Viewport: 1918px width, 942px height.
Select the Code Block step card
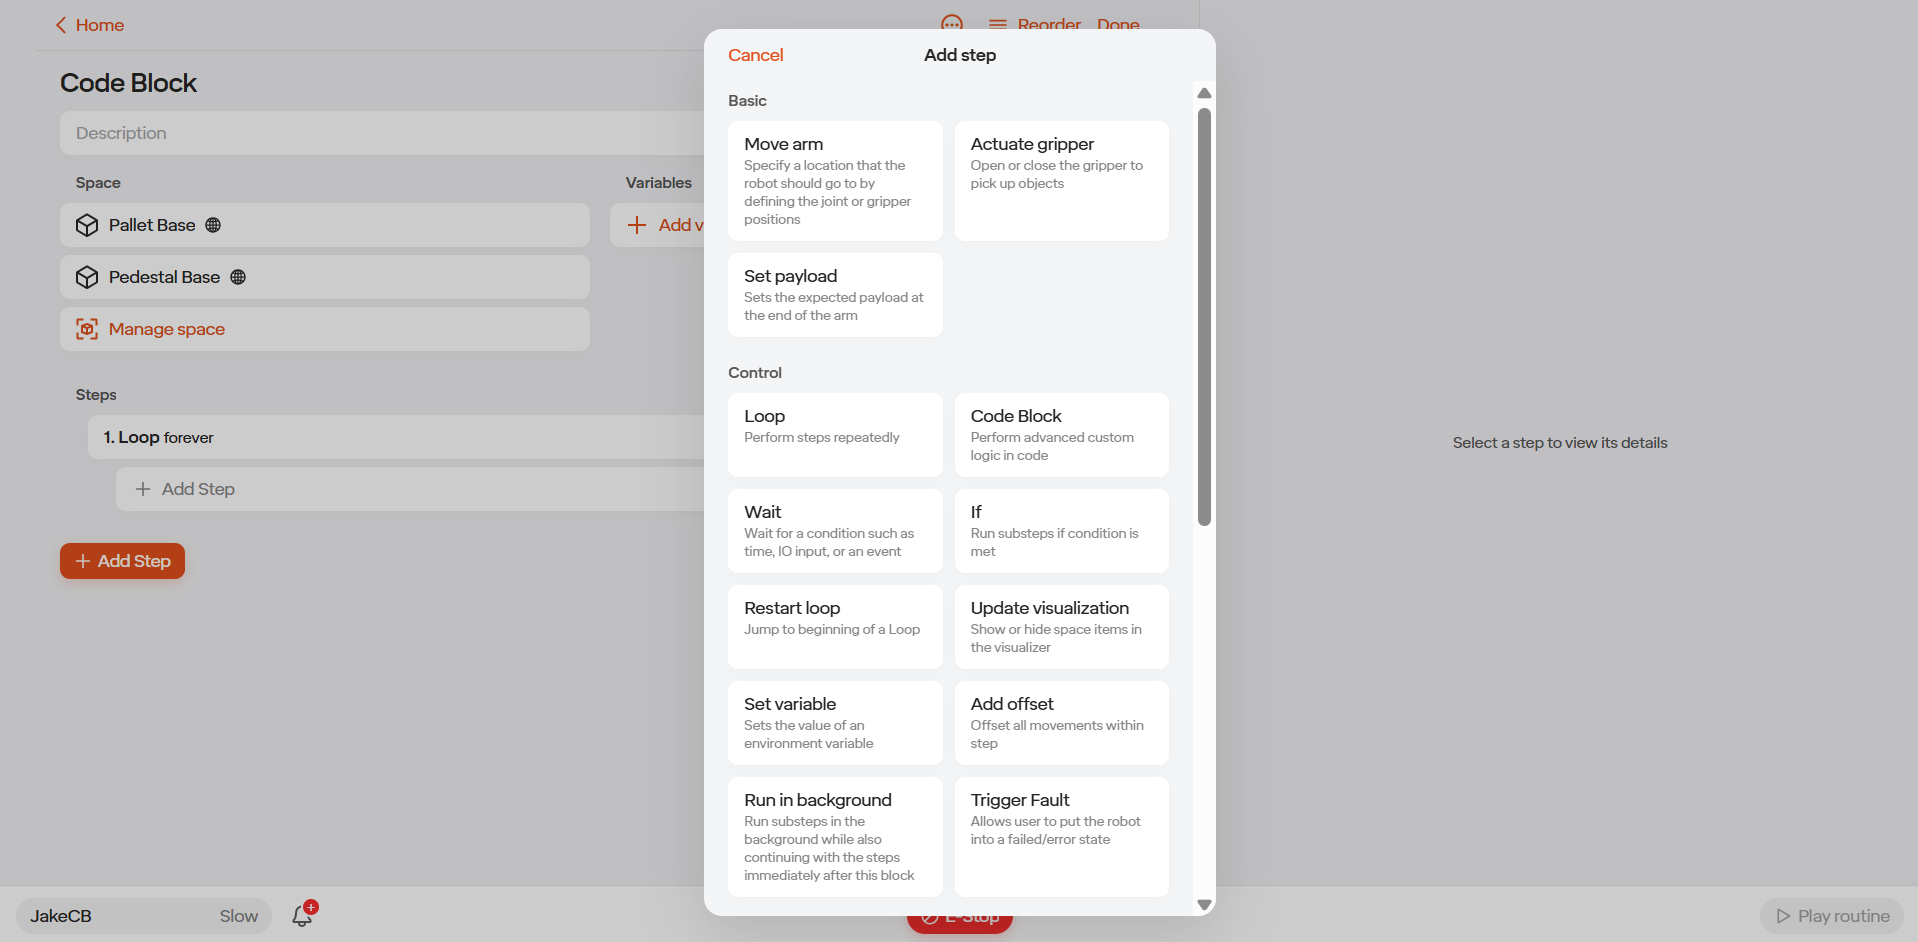tap(1061, 435)
